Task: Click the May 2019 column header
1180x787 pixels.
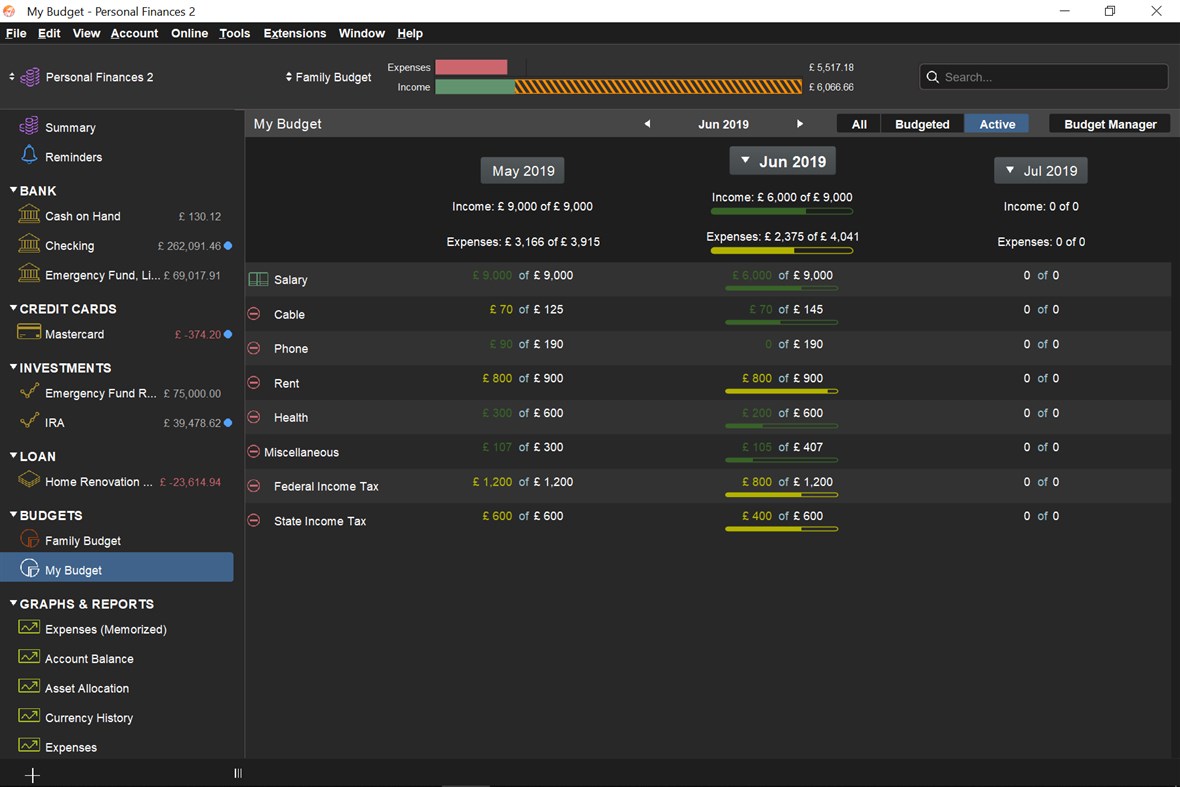Action: [x=522, y=171]
